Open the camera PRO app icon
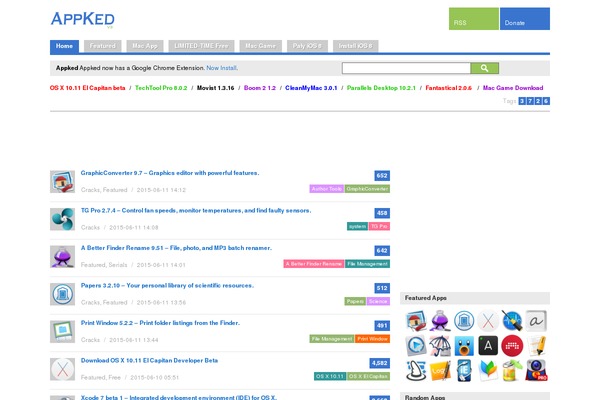The width and height of the screenshot is (600, 400). tap(536, 371)
